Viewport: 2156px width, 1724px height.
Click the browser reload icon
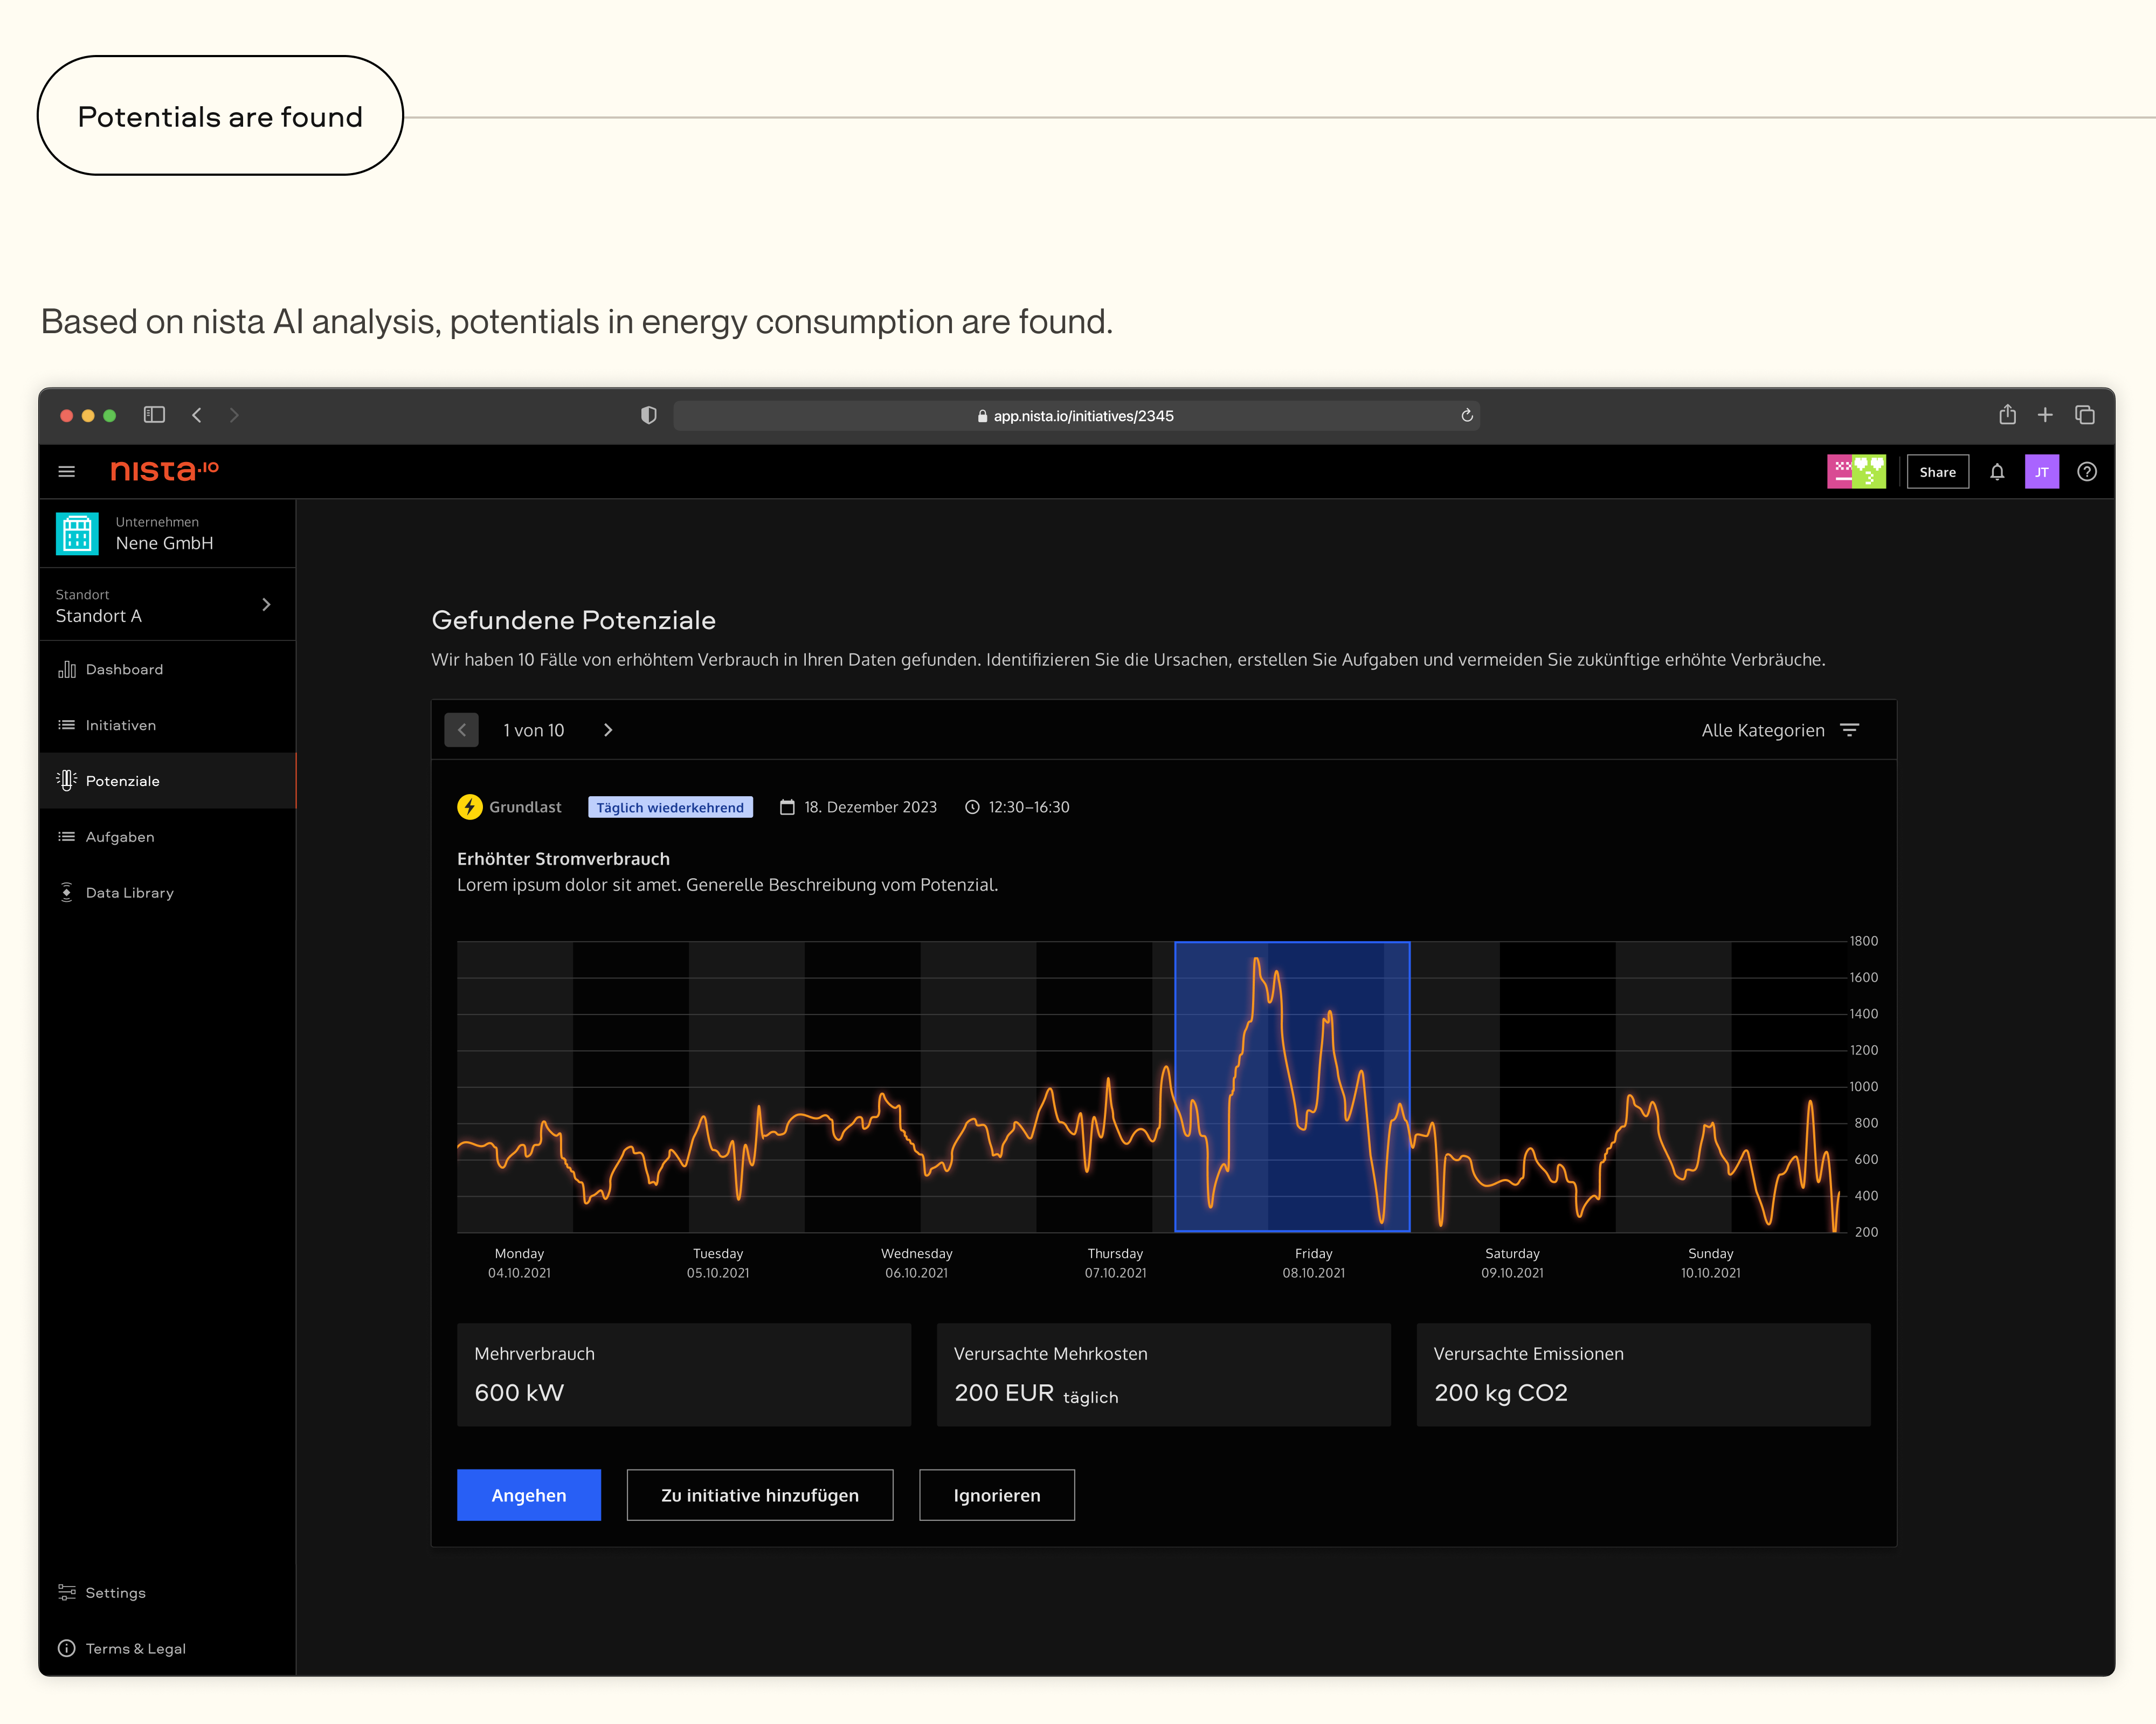coord(1466,416)
